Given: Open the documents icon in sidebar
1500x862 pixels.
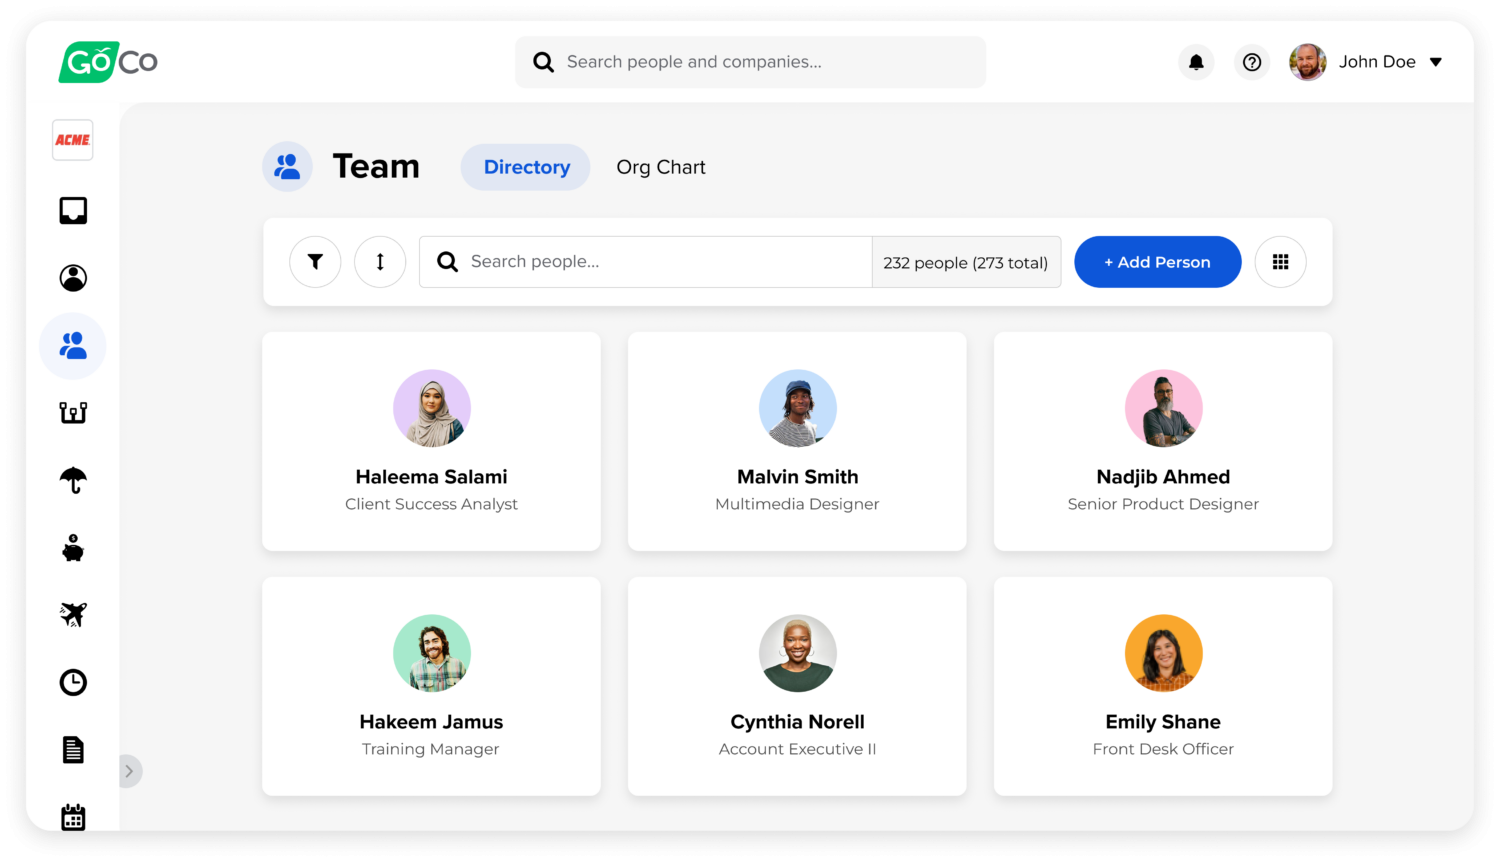Looking at the screenshot, I should point(73,750).
